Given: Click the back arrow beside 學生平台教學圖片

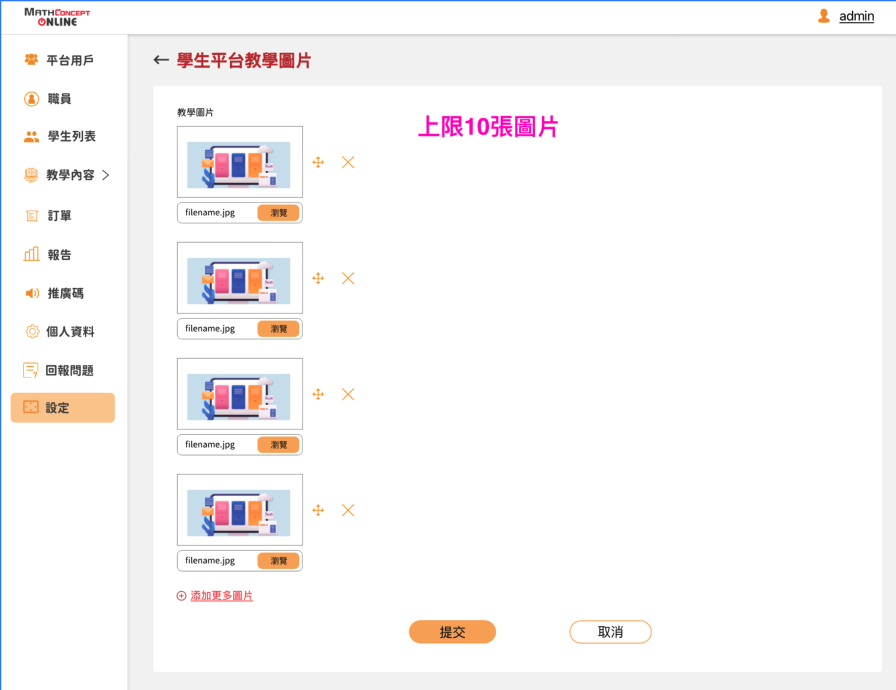Looking at the screenshot, I should tap(161, 60).
